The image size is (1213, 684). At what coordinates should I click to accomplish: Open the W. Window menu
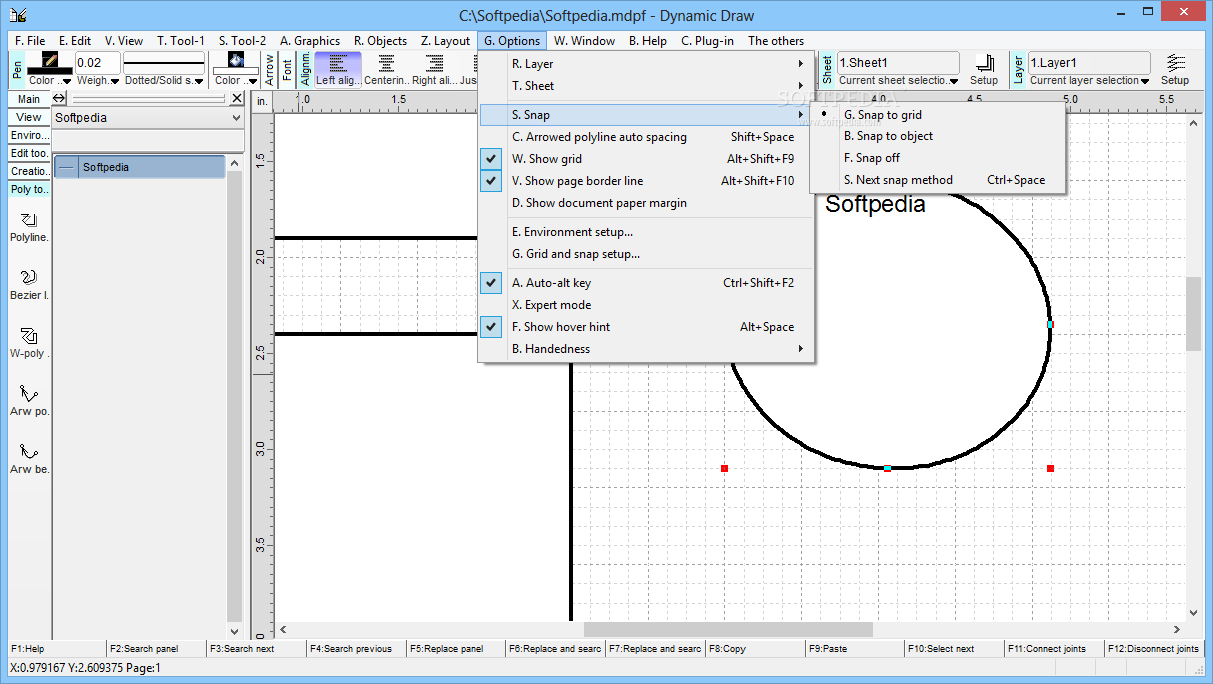584,41
